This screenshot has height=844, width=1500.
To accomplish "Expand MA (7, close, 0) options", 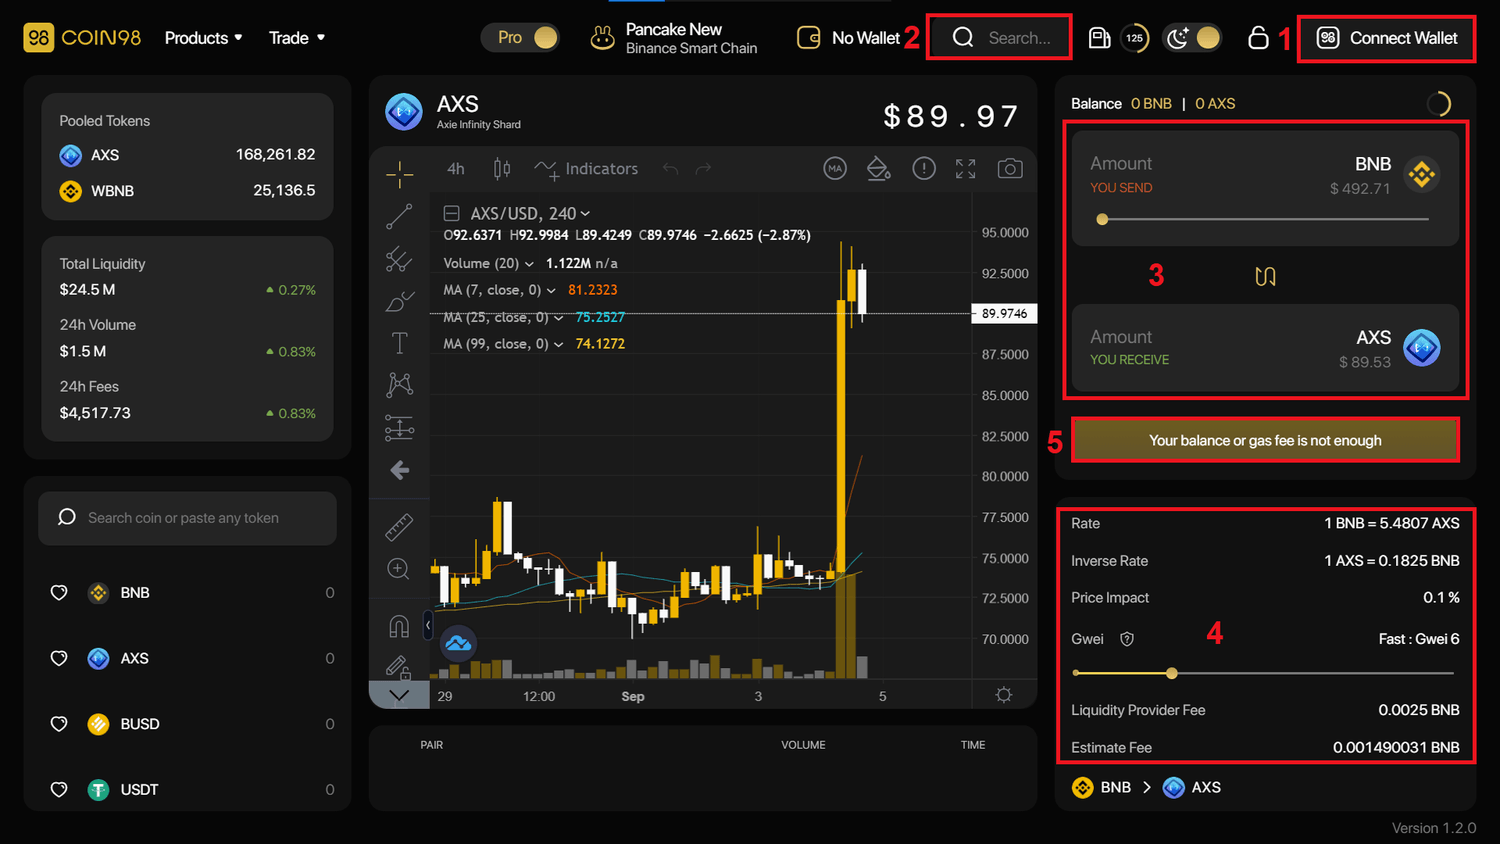I will click(551, 291).
